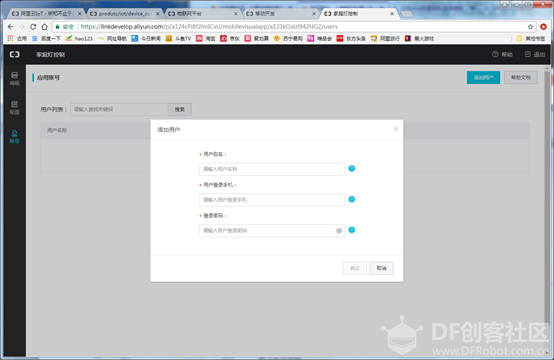The width and height of the screenshot is (554, 360).
Task: Click the 帮助 link in top bar
Action: point(502,54)
